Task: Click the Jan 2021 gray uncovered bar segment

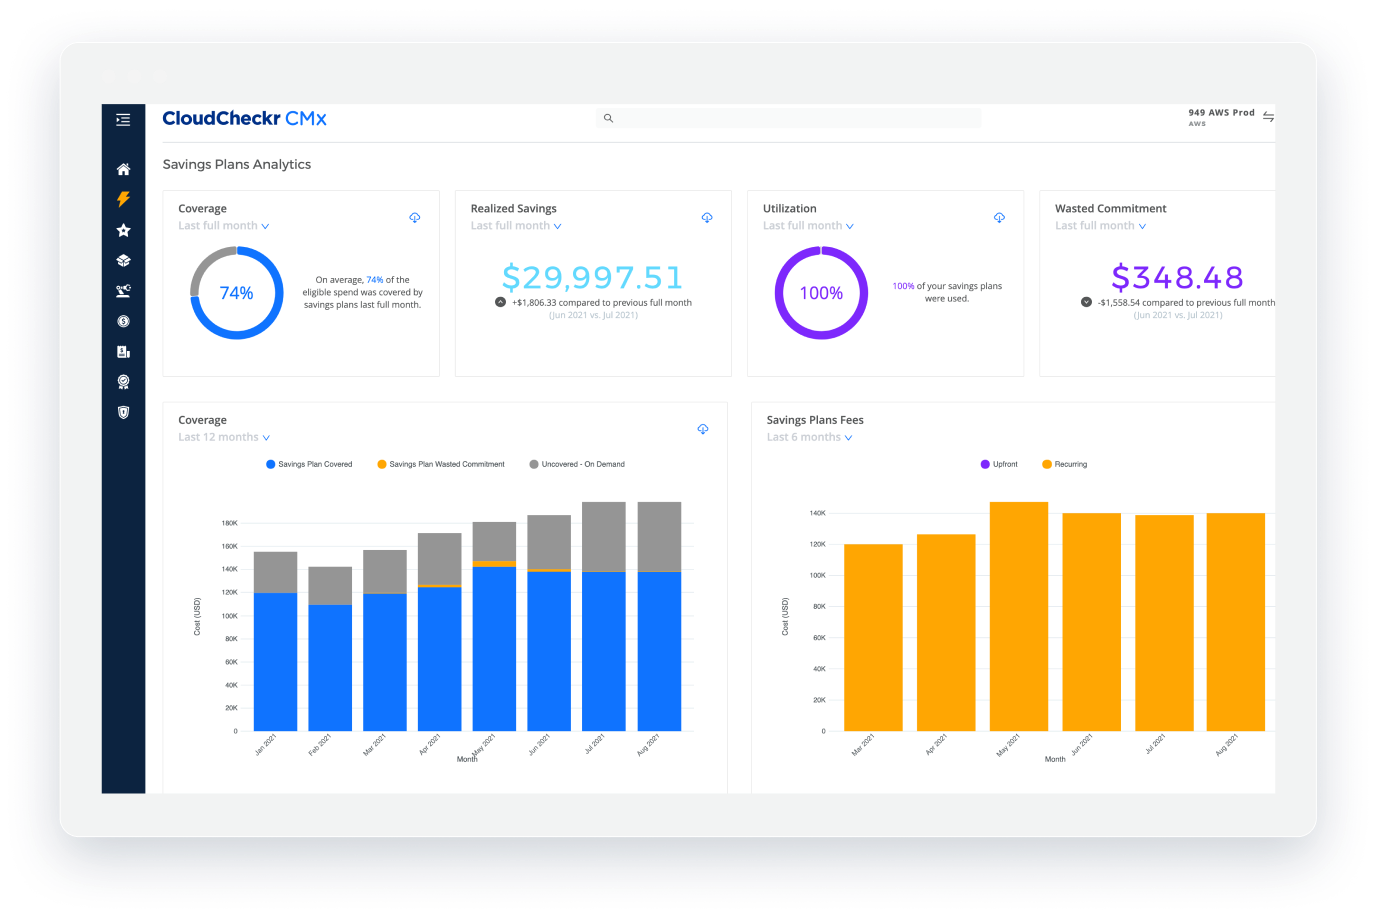Action: [x=275, y=572]
